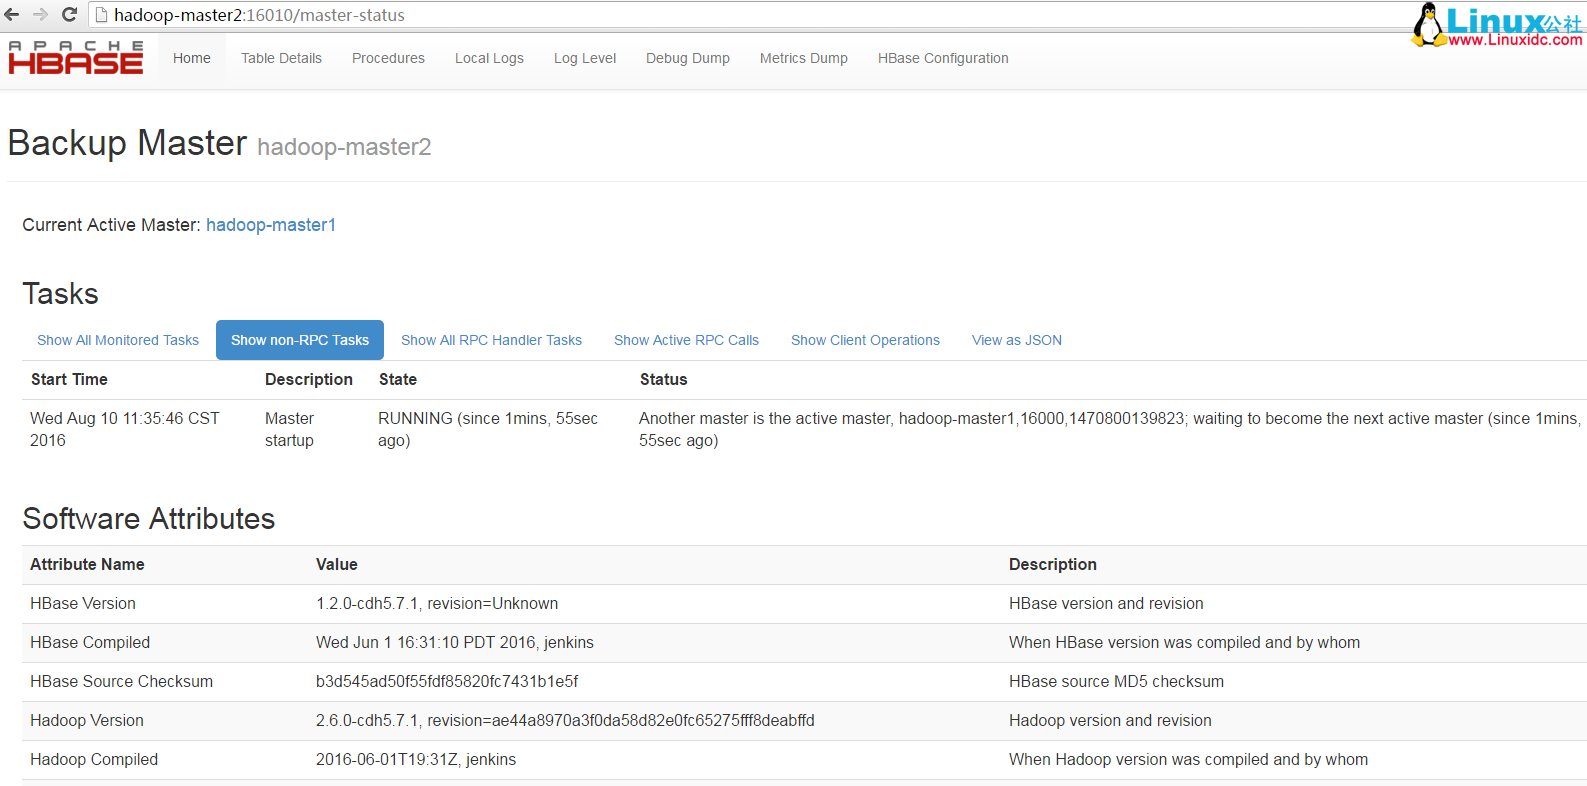Click the 'Software Attributes' heading
Image resolution: width=1587 pixels, height=786 pixels.
pyautogui.click(x=149, y=518)
